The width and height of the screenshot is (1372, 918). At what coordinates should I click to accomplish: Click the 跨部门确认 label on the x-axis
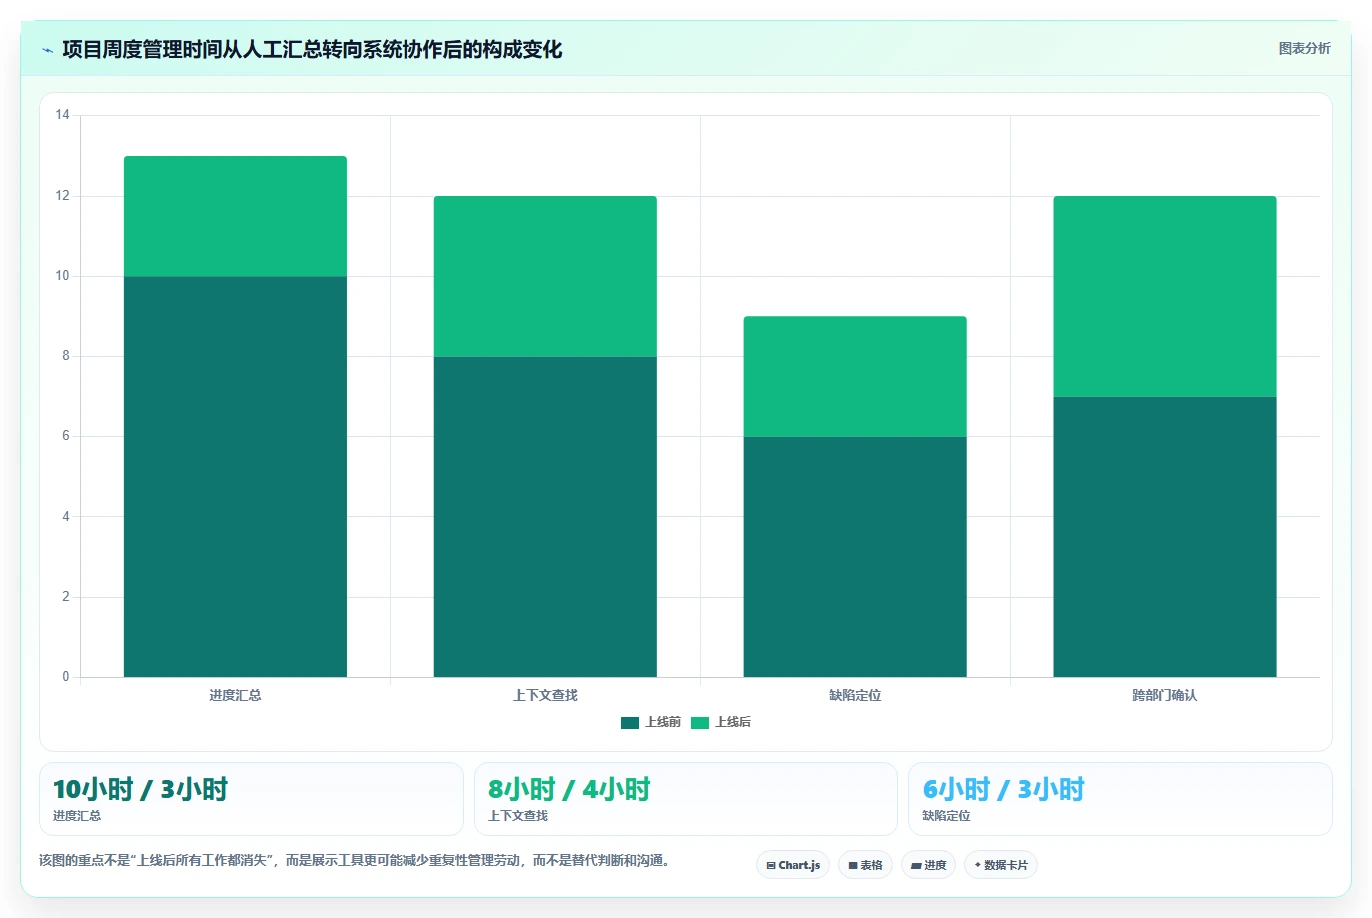pyautogui.click(x=1165, y=695)
